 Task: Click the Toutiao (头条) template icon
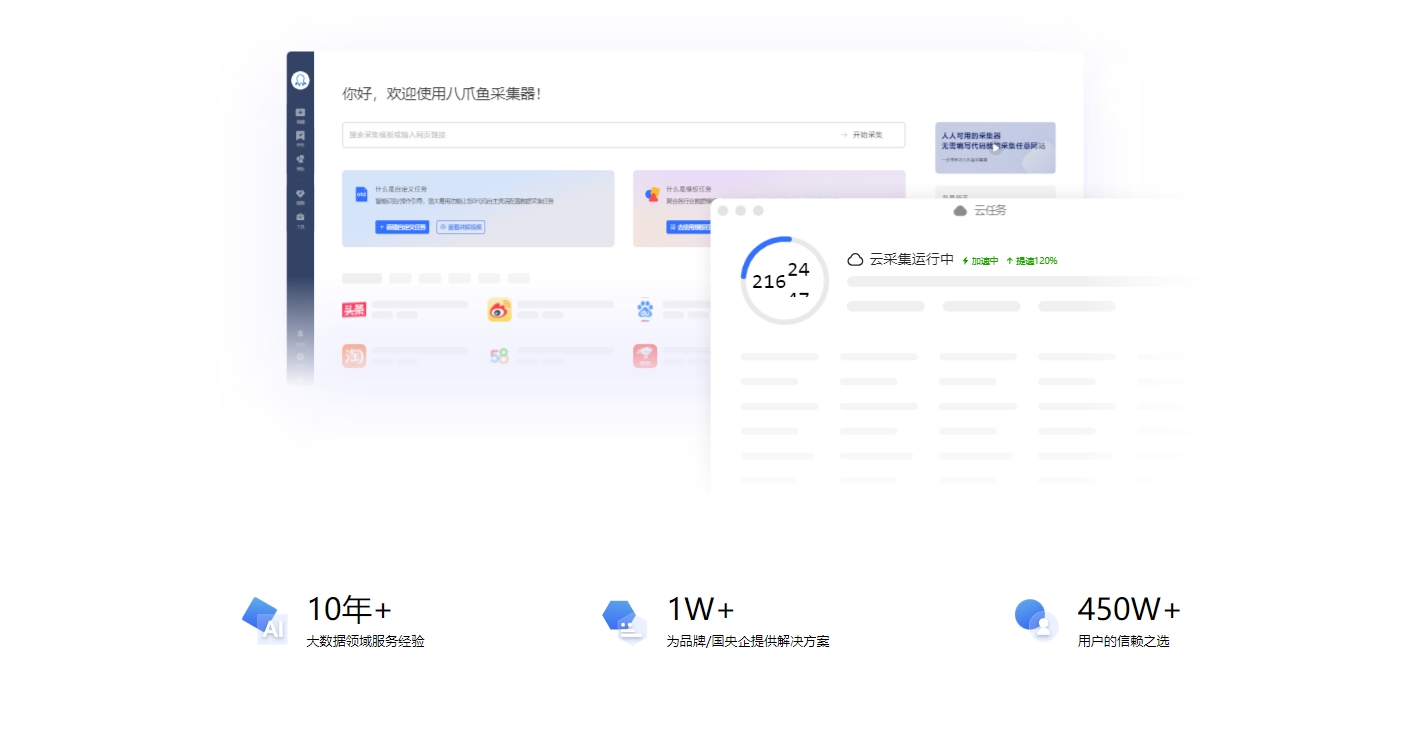point(354,310)
